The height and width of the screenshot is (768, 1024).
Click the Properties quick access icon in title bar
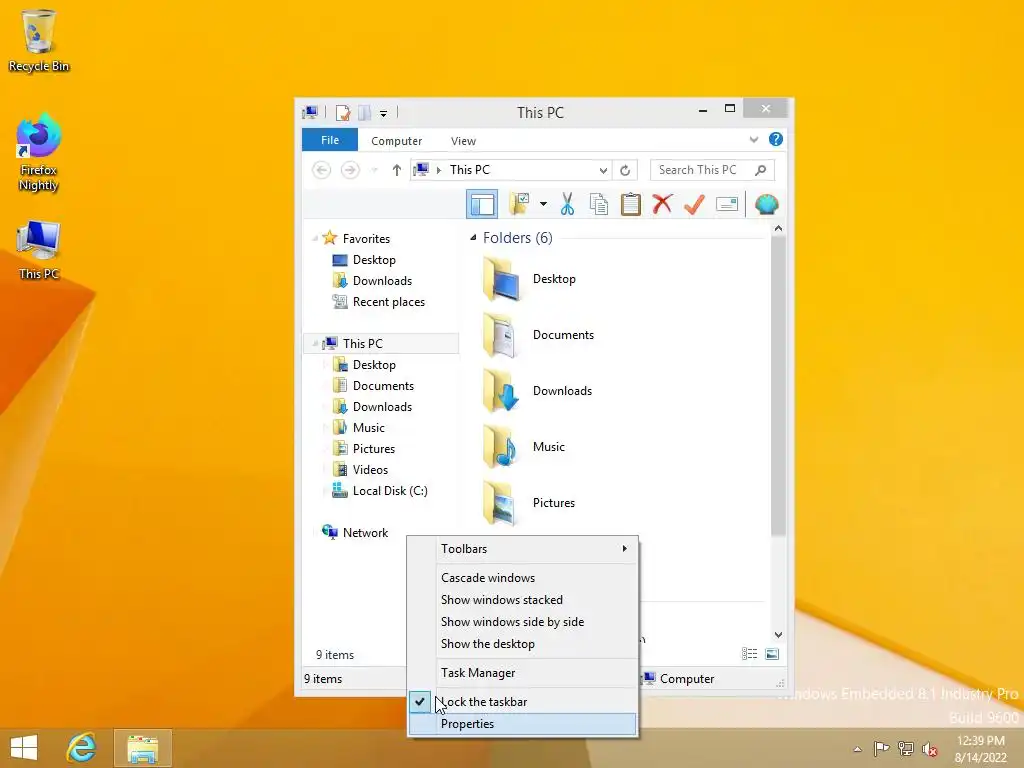click(343, 113)
